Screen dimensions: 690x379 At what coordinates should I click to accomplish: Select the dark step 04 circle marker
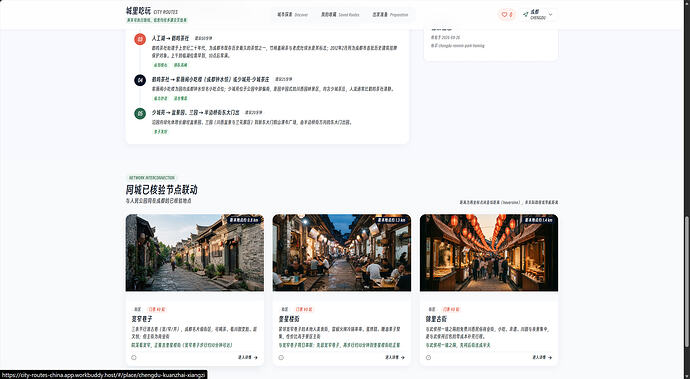click(140, 80)
